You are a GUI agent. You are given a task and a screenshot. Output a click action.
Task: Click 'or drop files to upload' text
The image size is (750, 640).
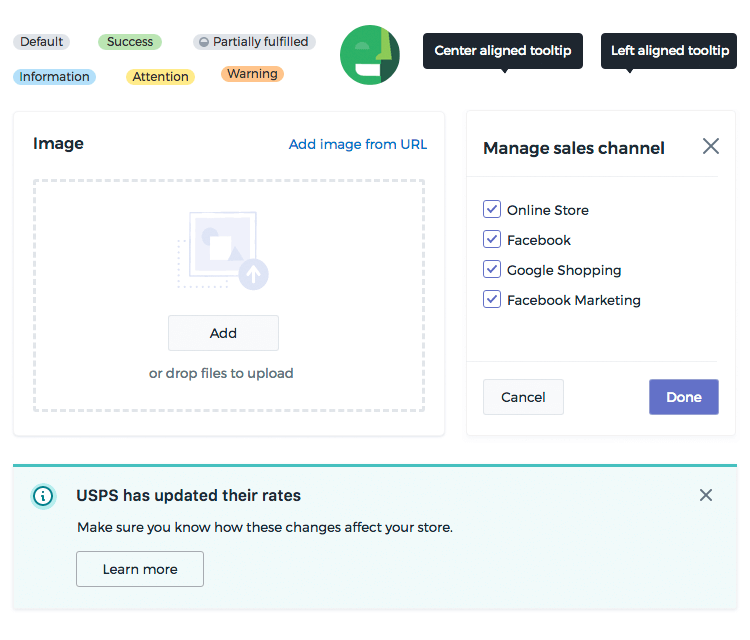[221, 373]
